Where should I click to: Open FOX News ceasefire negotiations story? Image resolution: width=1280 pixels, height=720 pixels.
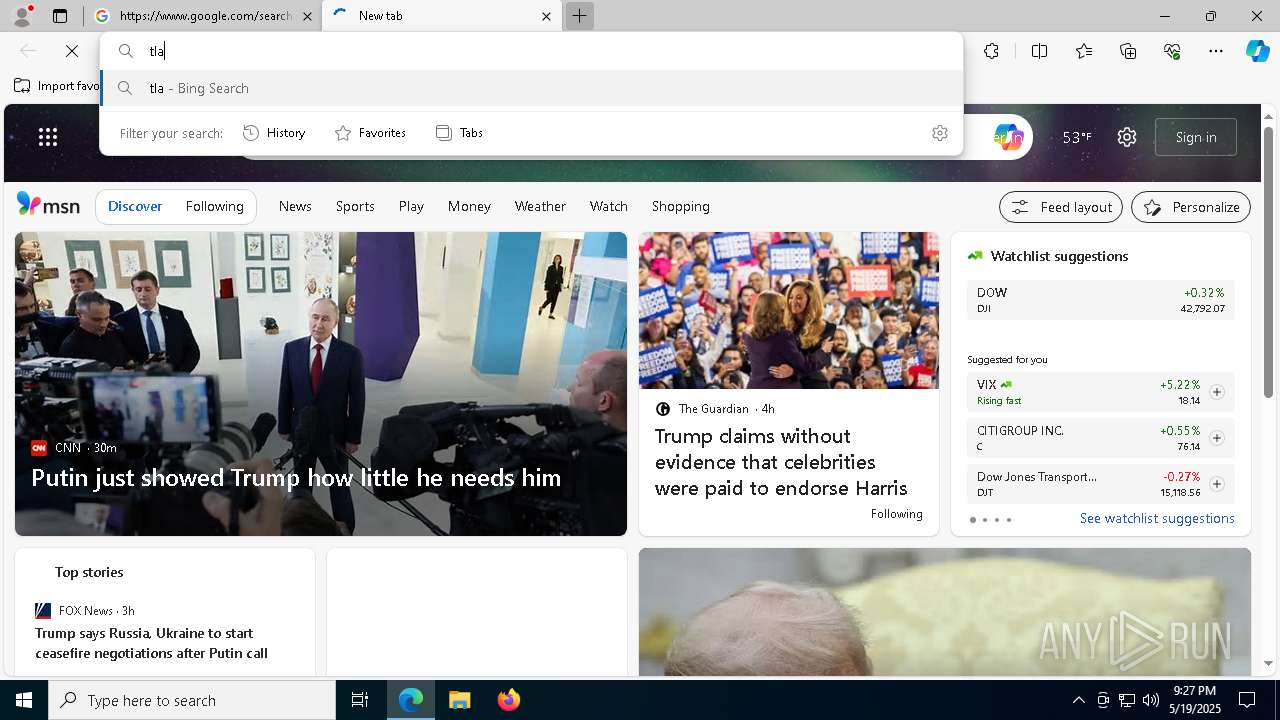point(151,643)
